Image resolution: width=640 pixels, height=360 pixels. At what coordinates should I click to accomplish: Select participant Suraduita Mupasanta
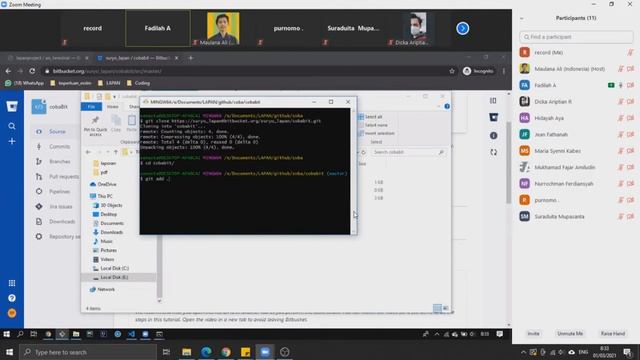point(576,216)
